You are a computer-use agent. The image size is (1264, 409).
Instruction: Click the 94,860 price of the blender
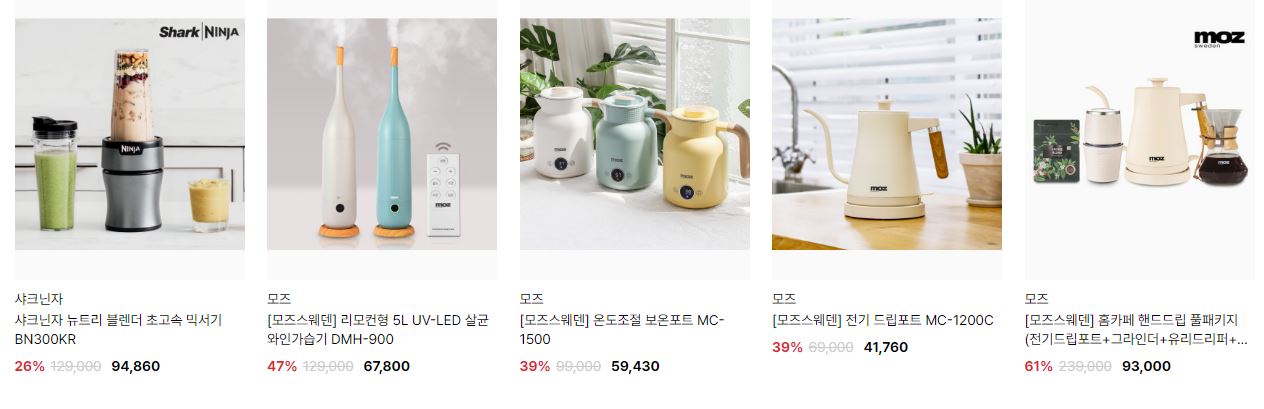click(136, 366)
